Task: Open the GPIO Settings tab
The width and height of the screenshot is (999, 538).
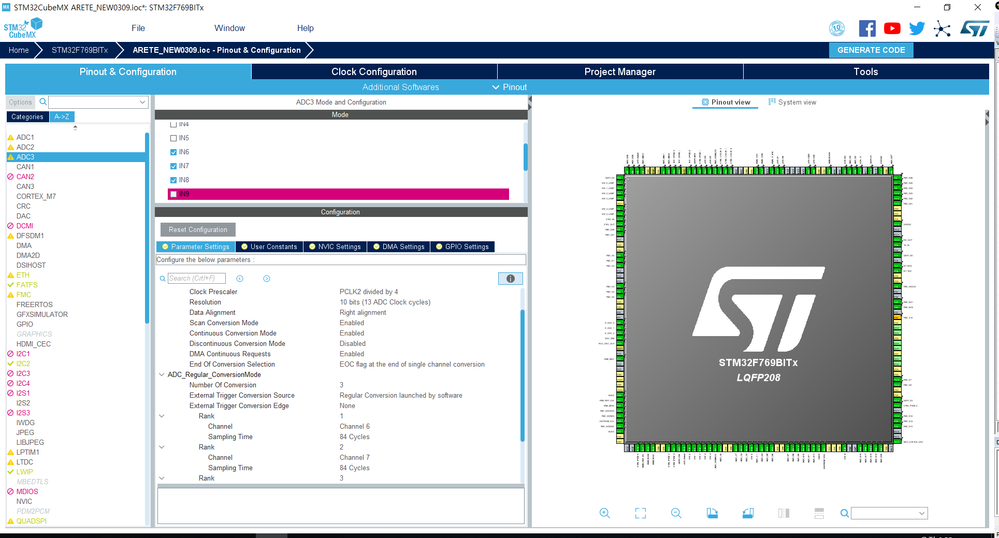Action: click(x=463, y=247)
